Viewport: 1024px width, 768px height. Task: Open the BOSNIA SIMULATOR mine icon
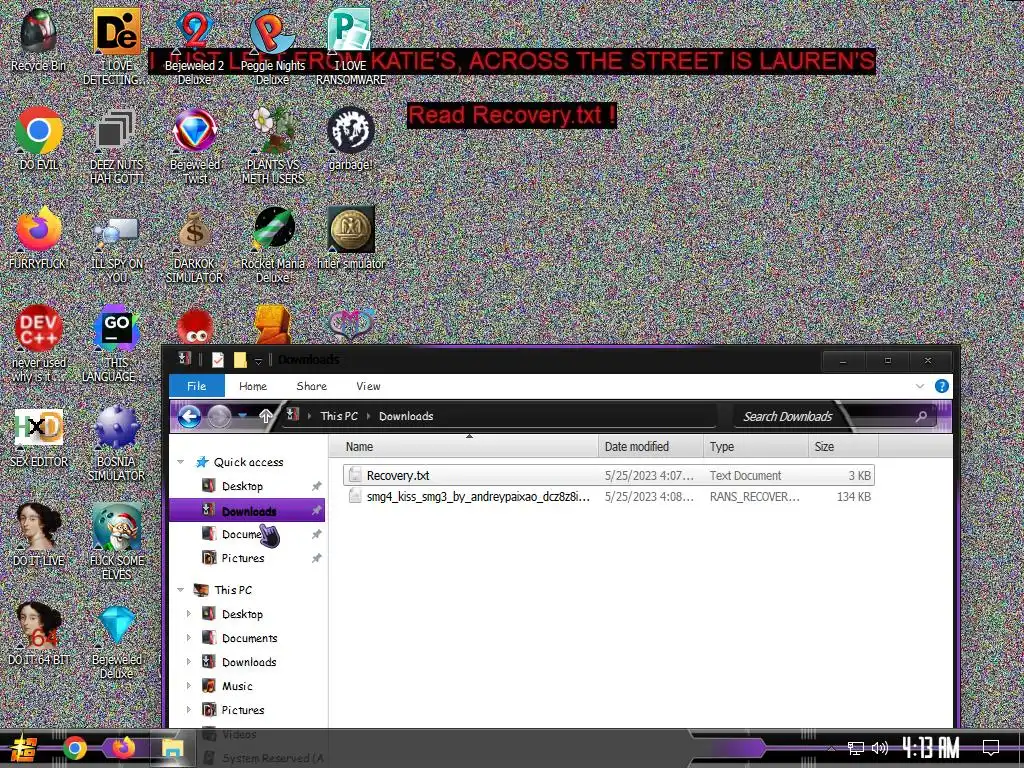116,443
